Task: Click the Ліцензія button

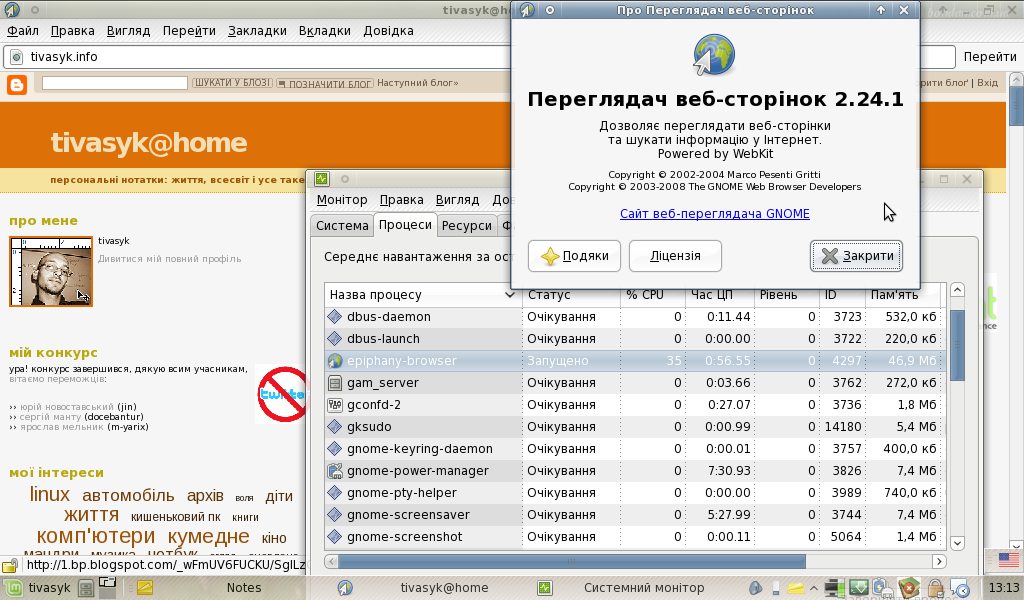Action: tap(675, 256)
